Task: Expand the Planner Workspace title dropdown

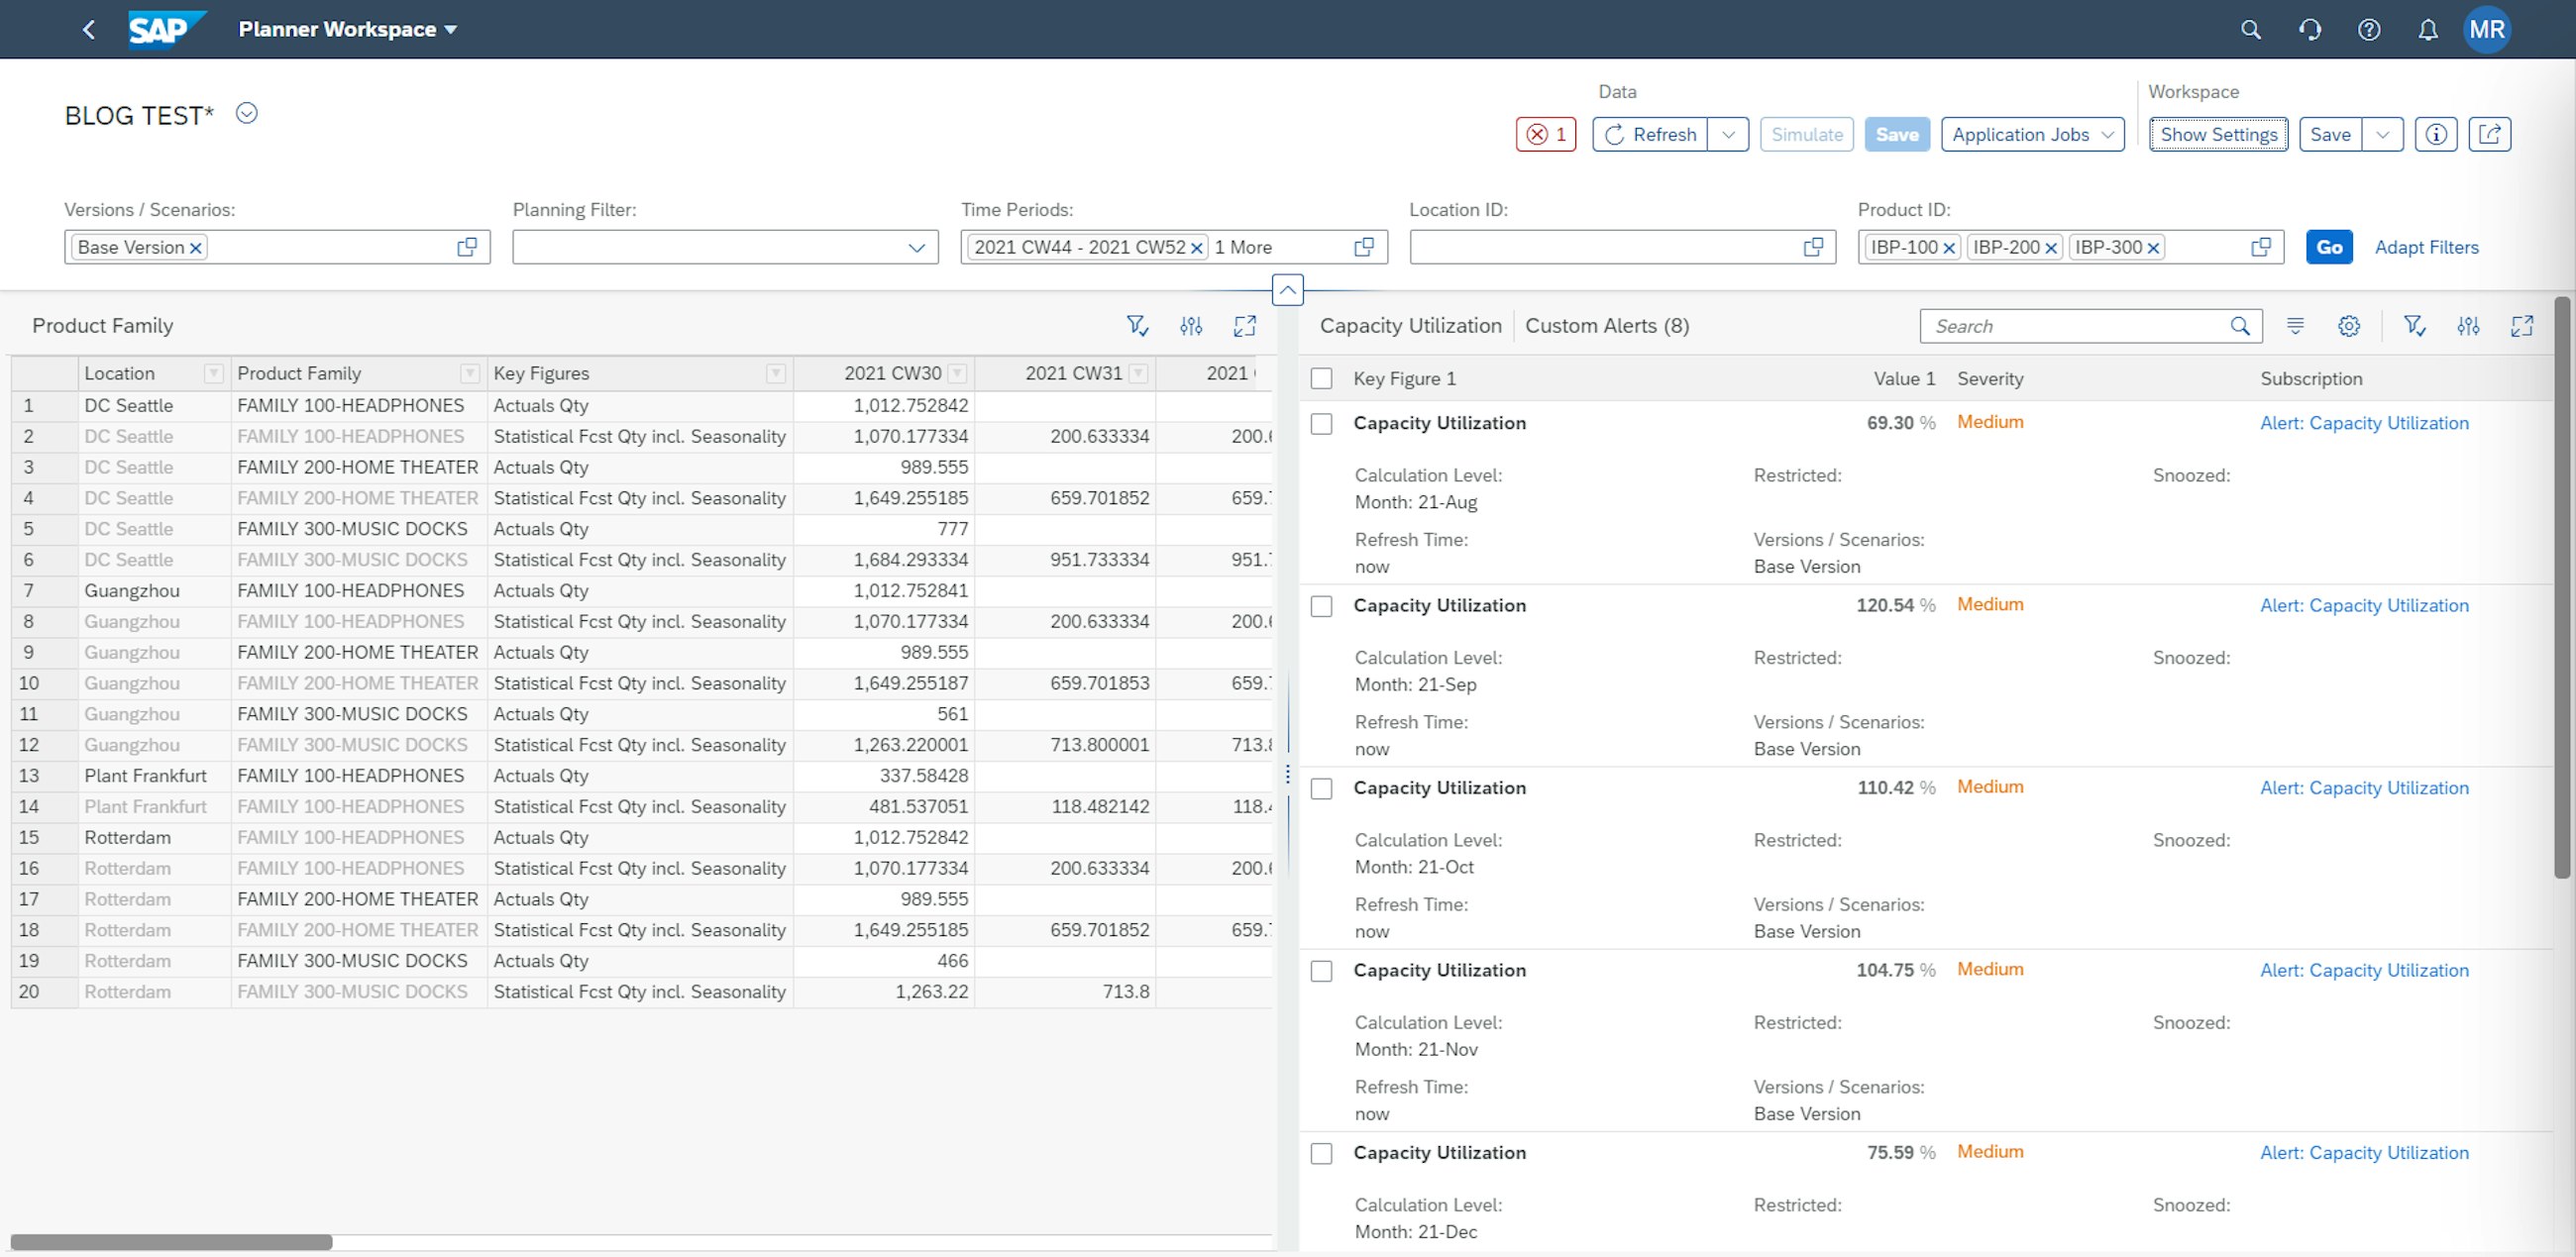Action: [451, 29]
